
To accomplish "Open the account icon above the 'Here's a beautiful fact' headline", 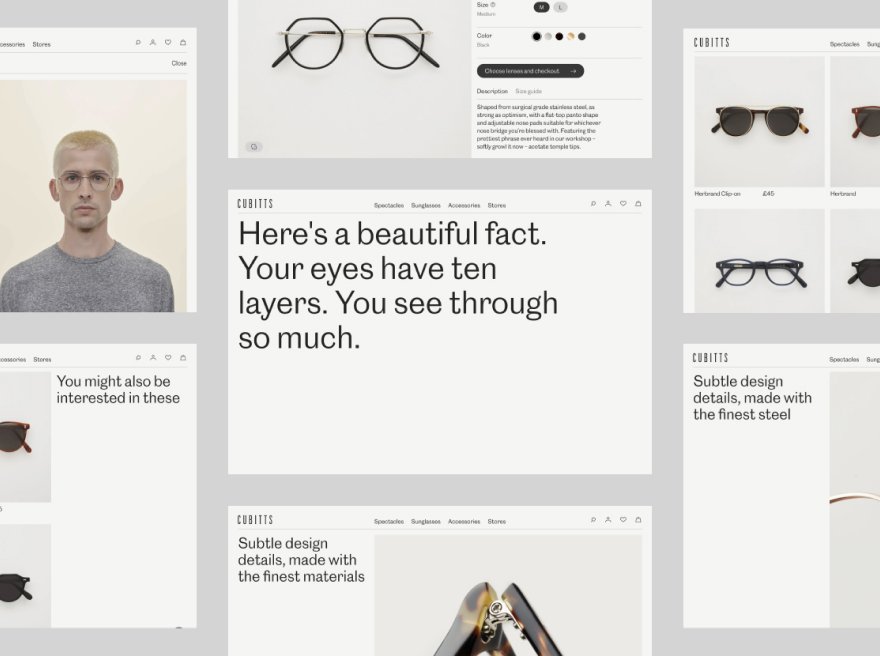I will pyautogui.click(x=608, y=204).
